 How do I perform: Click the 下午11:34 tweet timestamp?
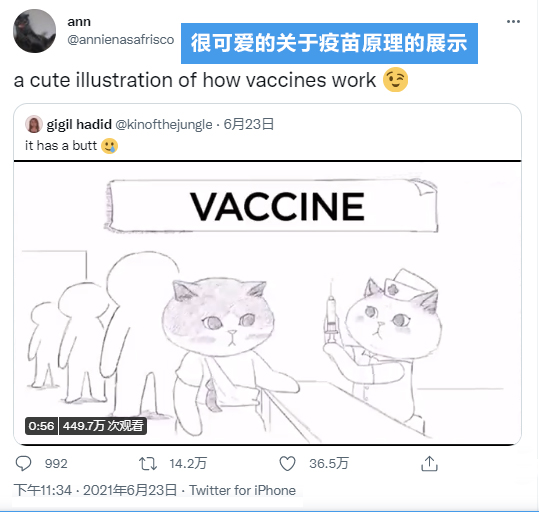coord(43,490)
